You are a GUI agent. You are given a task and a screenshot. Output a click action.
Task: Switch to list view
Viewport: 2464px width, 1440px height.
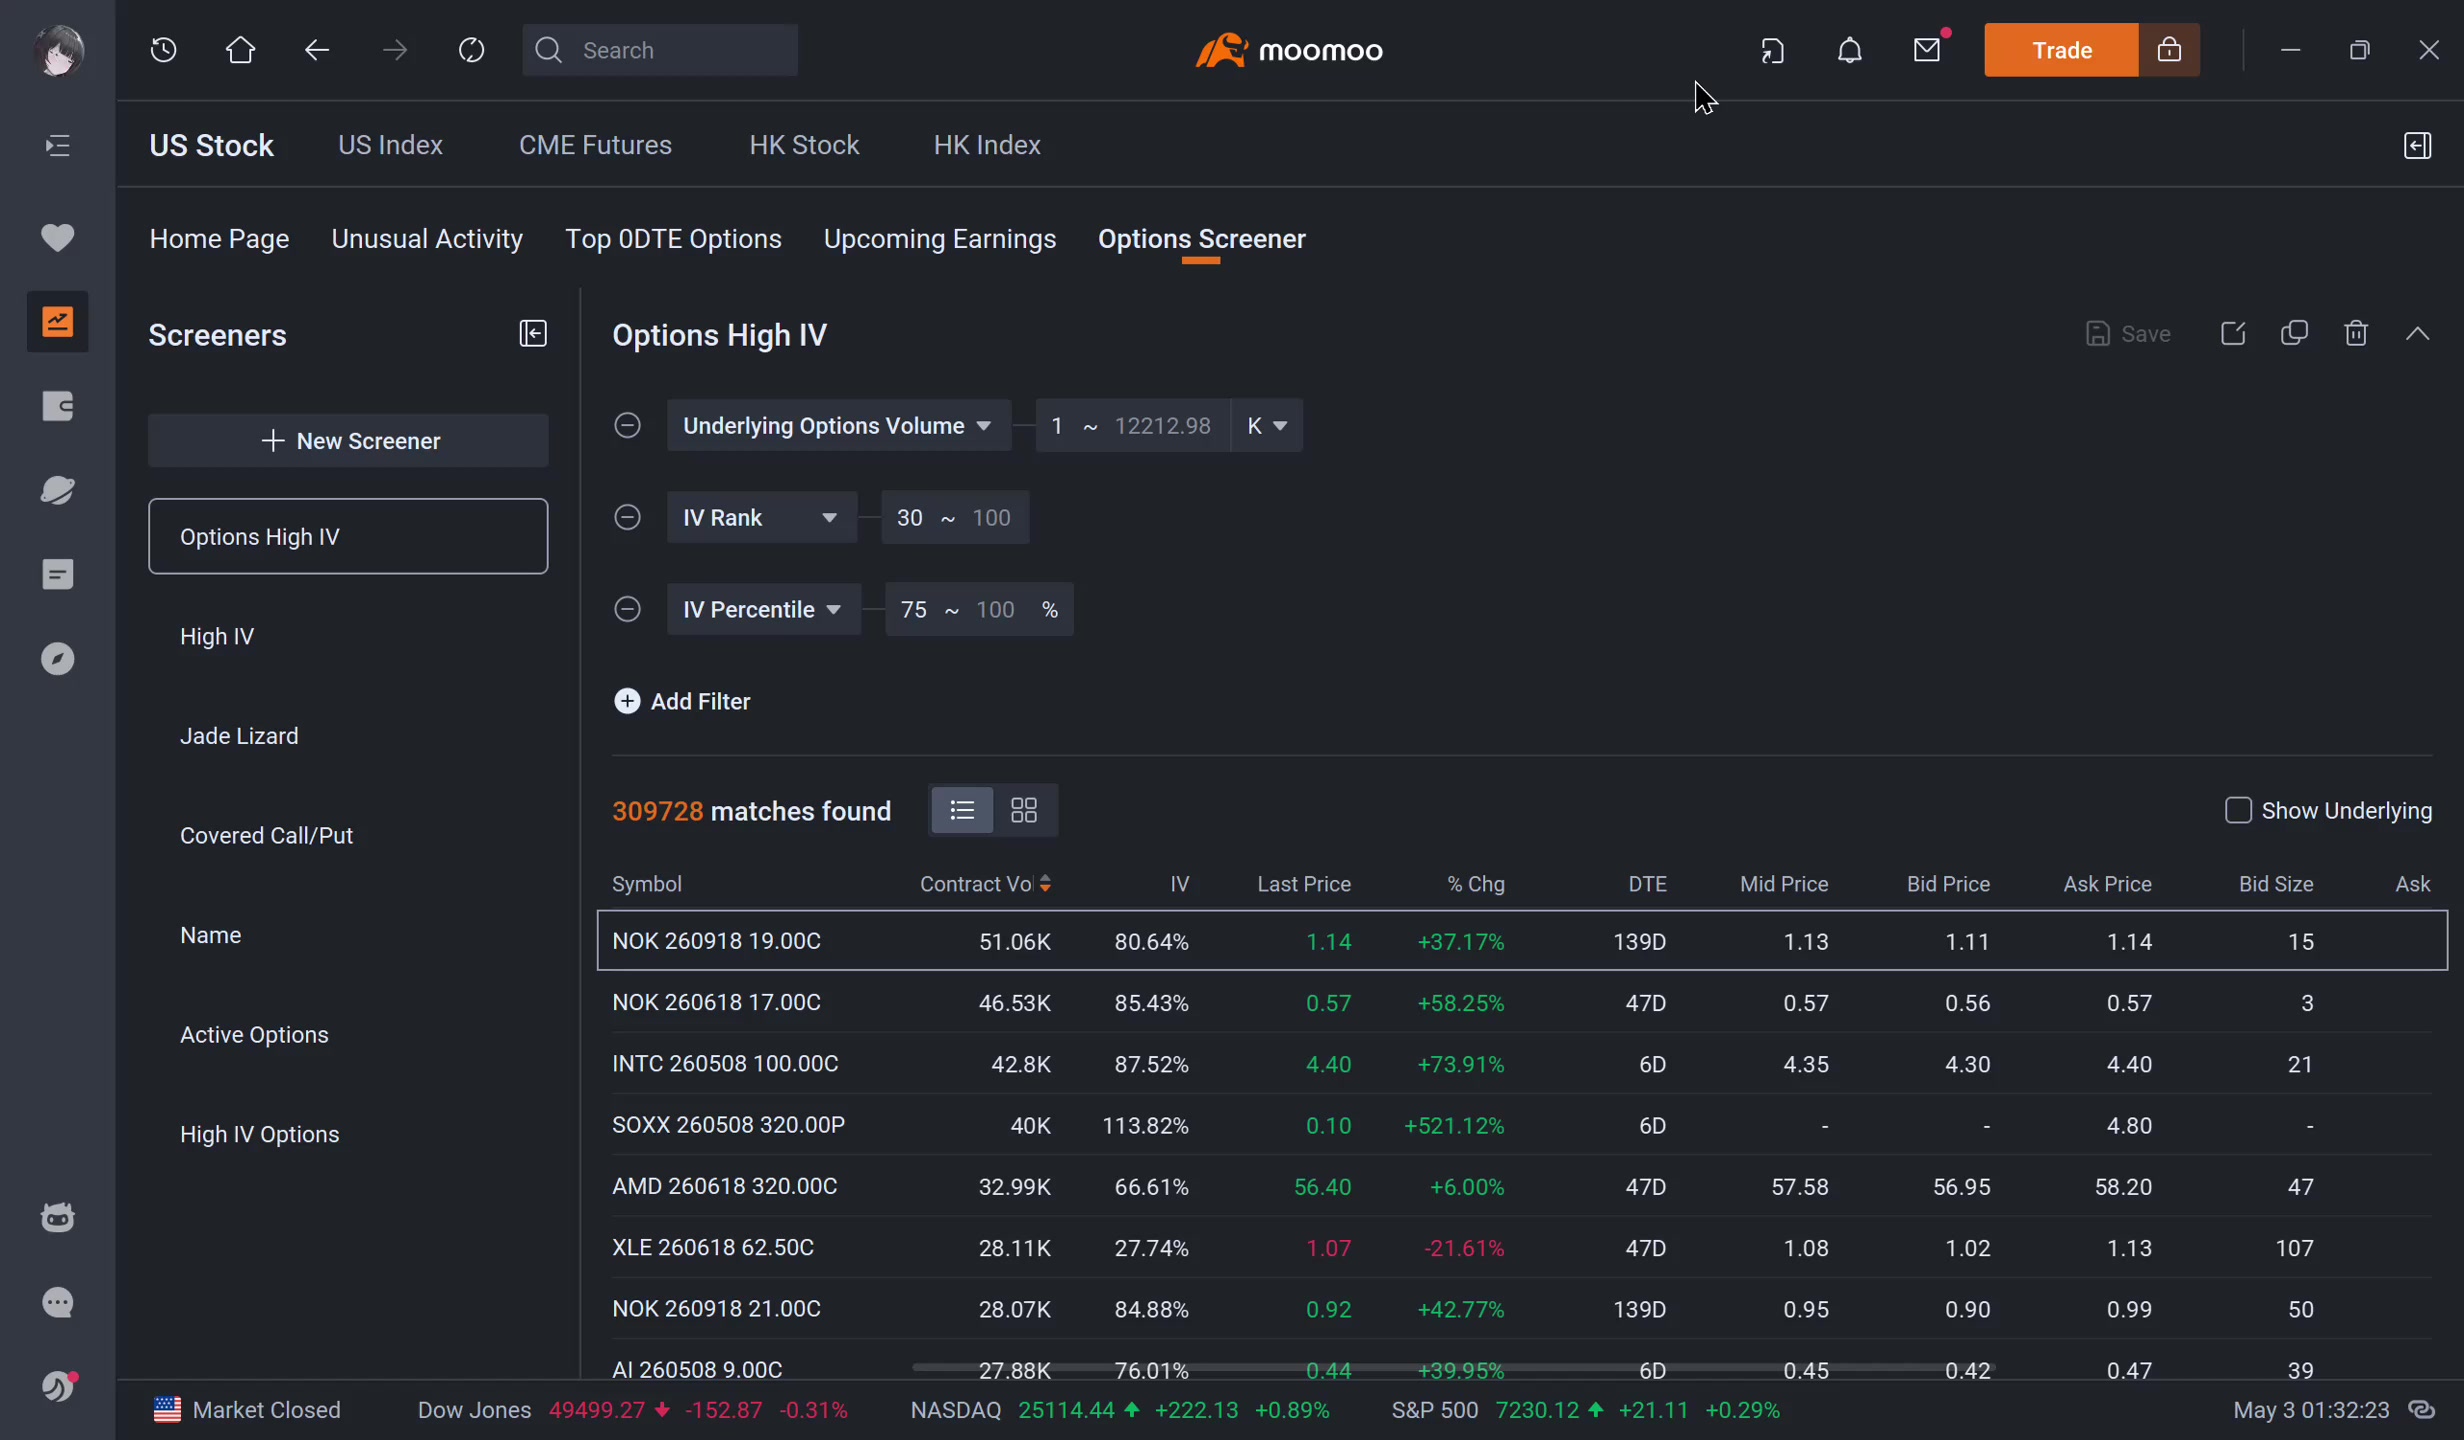(962, 810)
